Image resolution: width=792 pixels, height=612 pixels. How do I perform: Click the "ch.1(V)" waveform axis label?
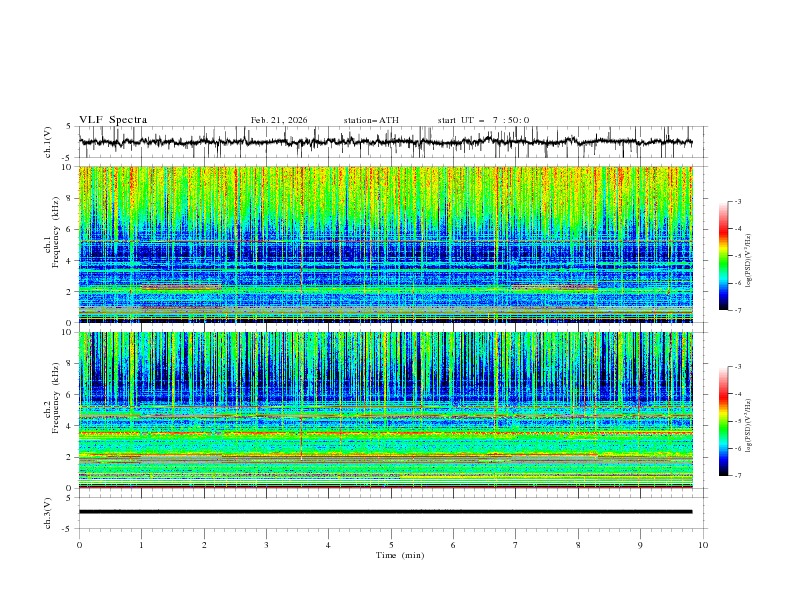(48, 142)
